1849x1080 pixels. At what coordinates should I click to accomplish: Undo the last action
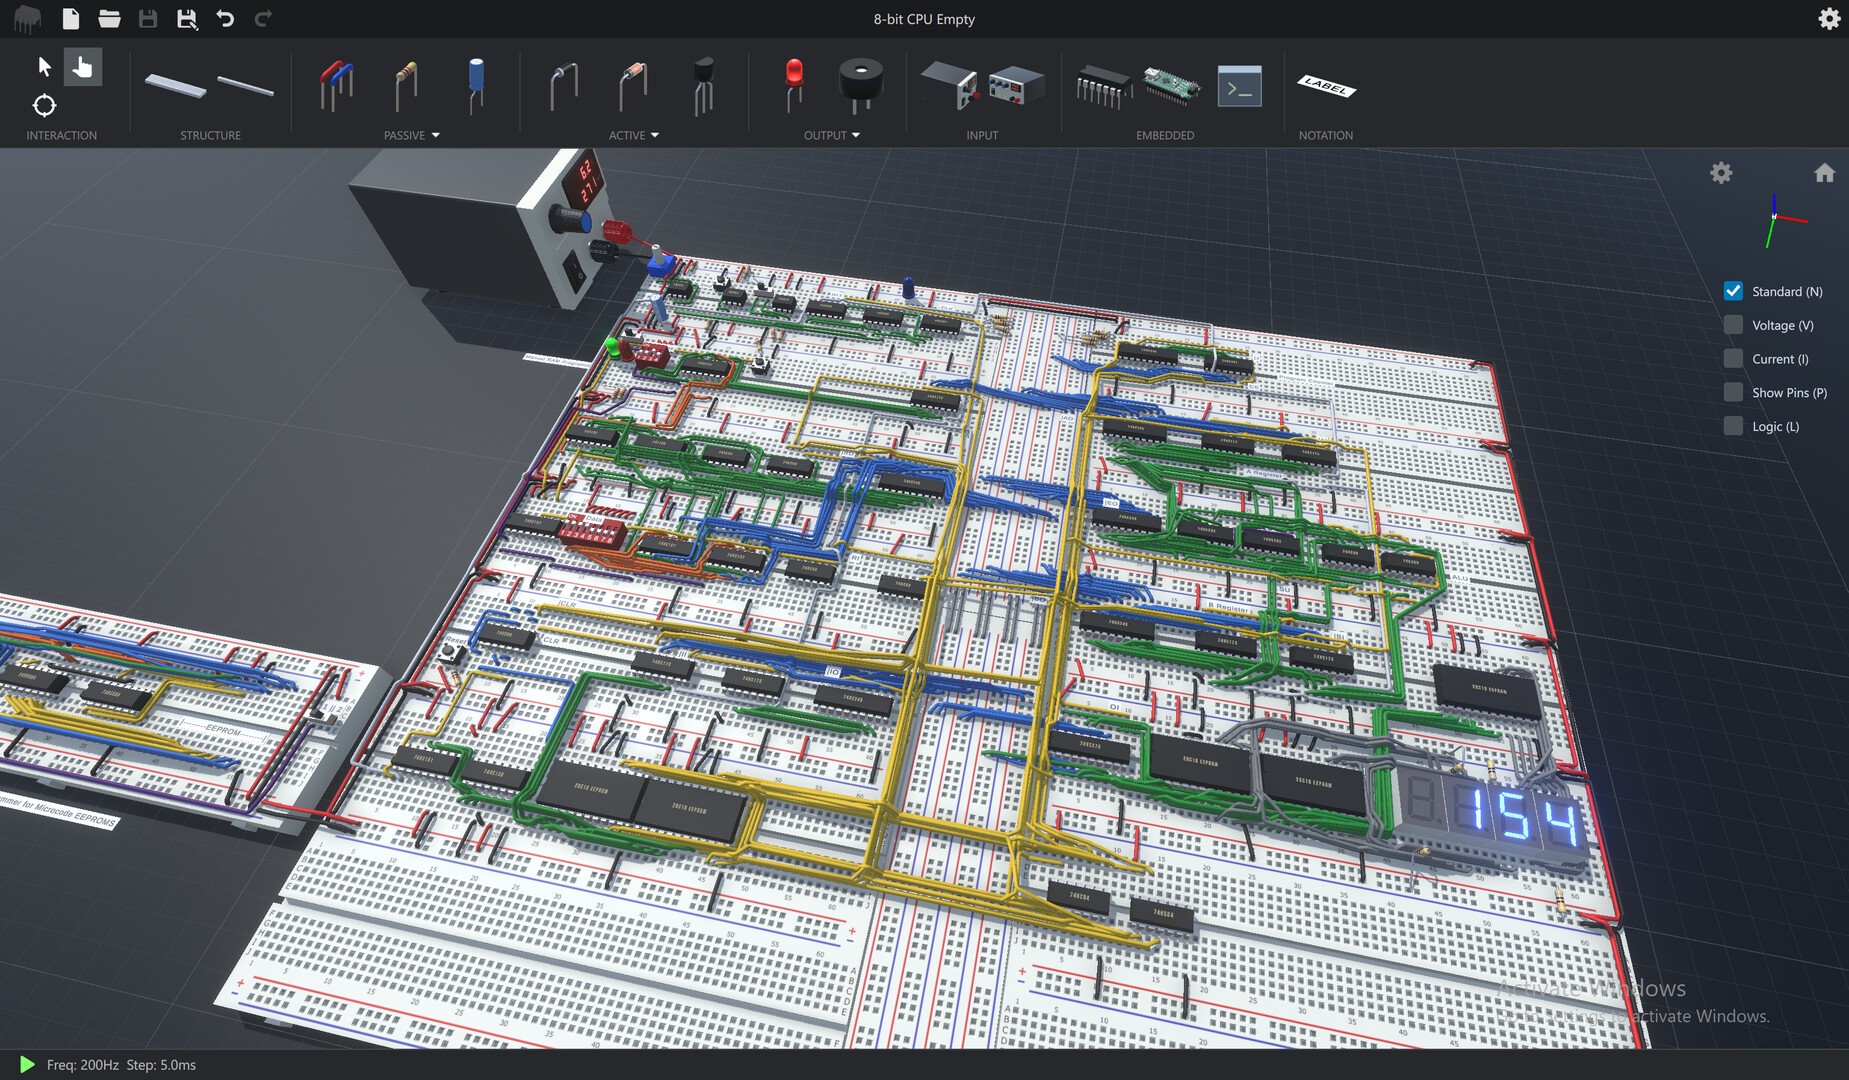point(226,18)
